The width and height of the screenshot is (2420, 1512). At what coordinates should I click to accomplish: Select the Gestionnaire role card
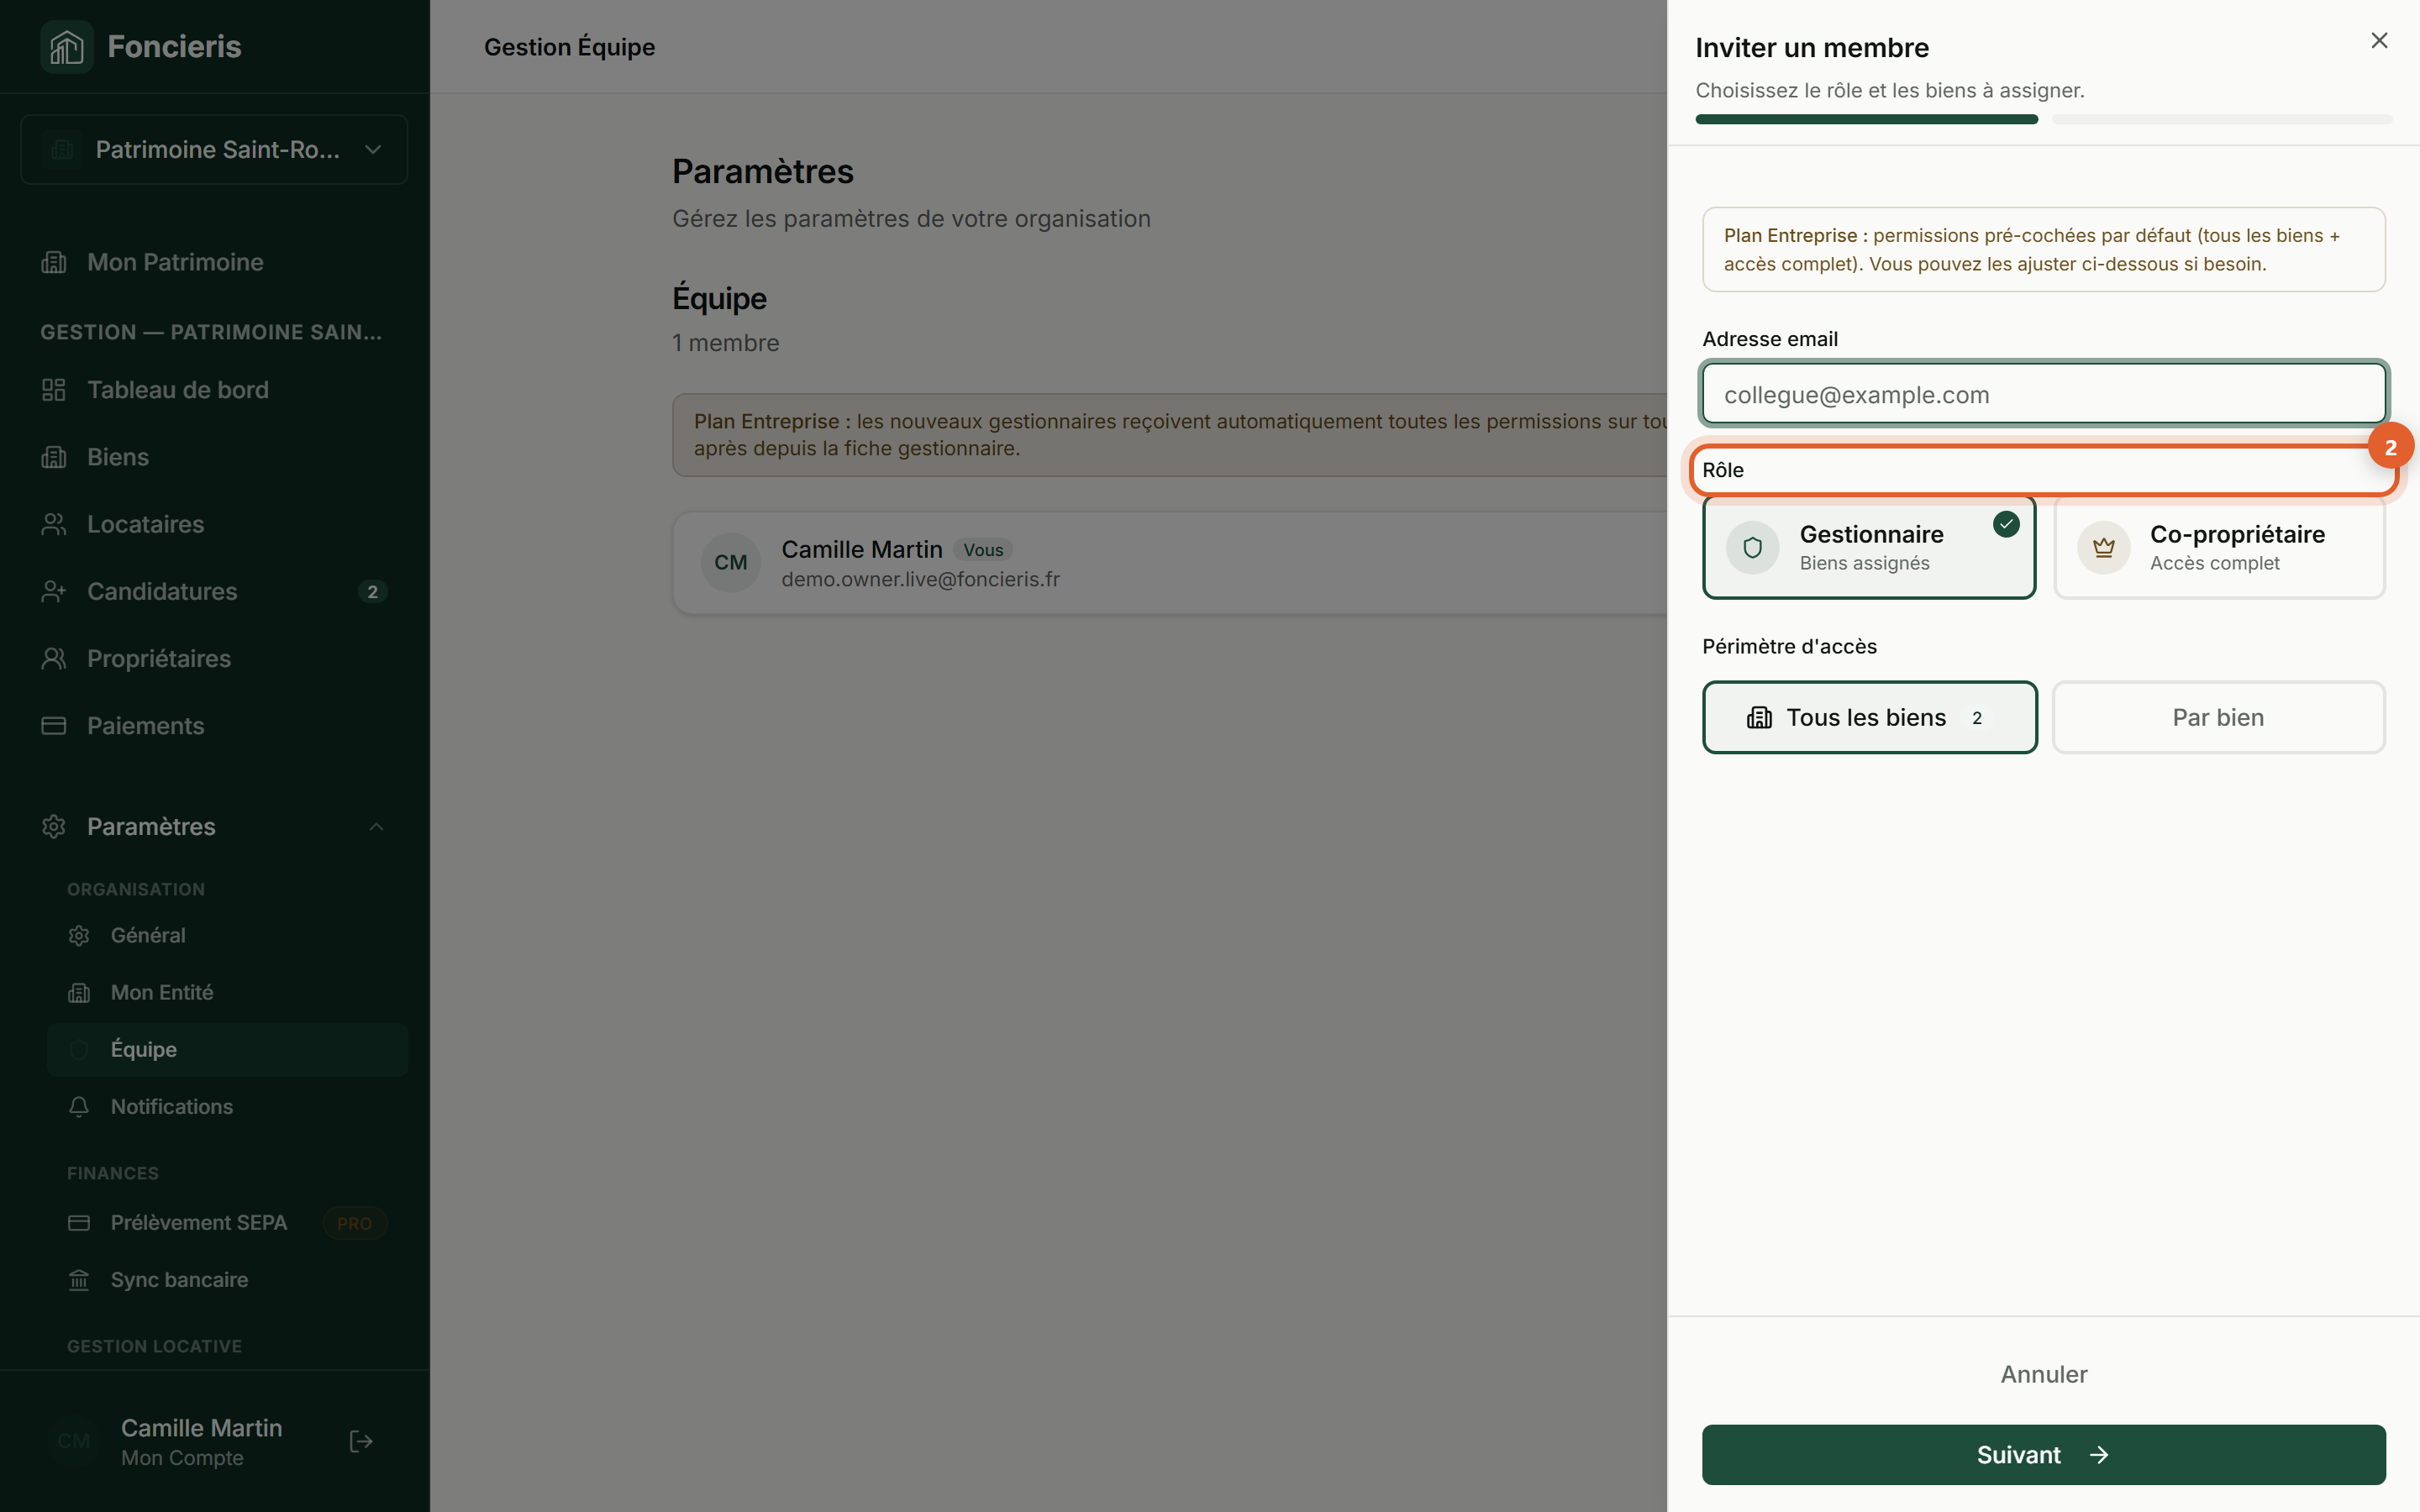click(x=1869, y=547)
